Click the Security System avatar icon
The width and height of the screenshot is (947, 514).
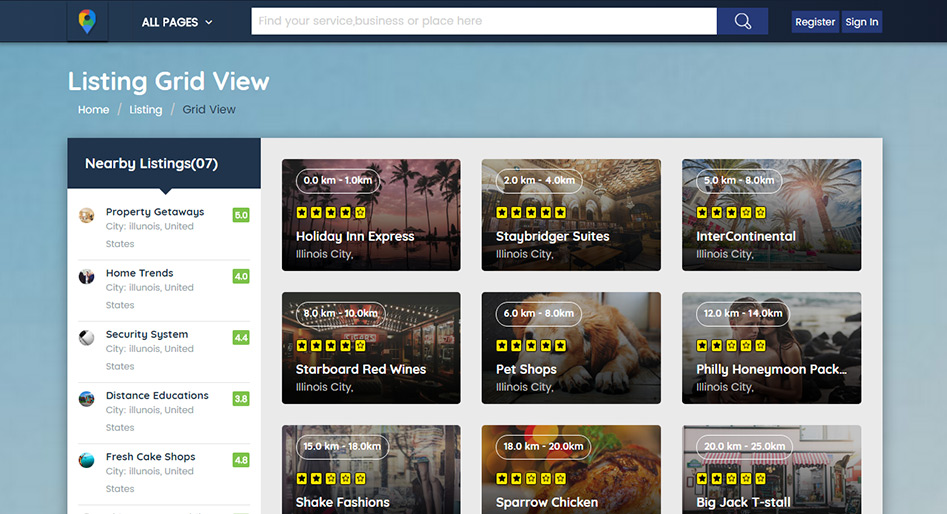86,338
